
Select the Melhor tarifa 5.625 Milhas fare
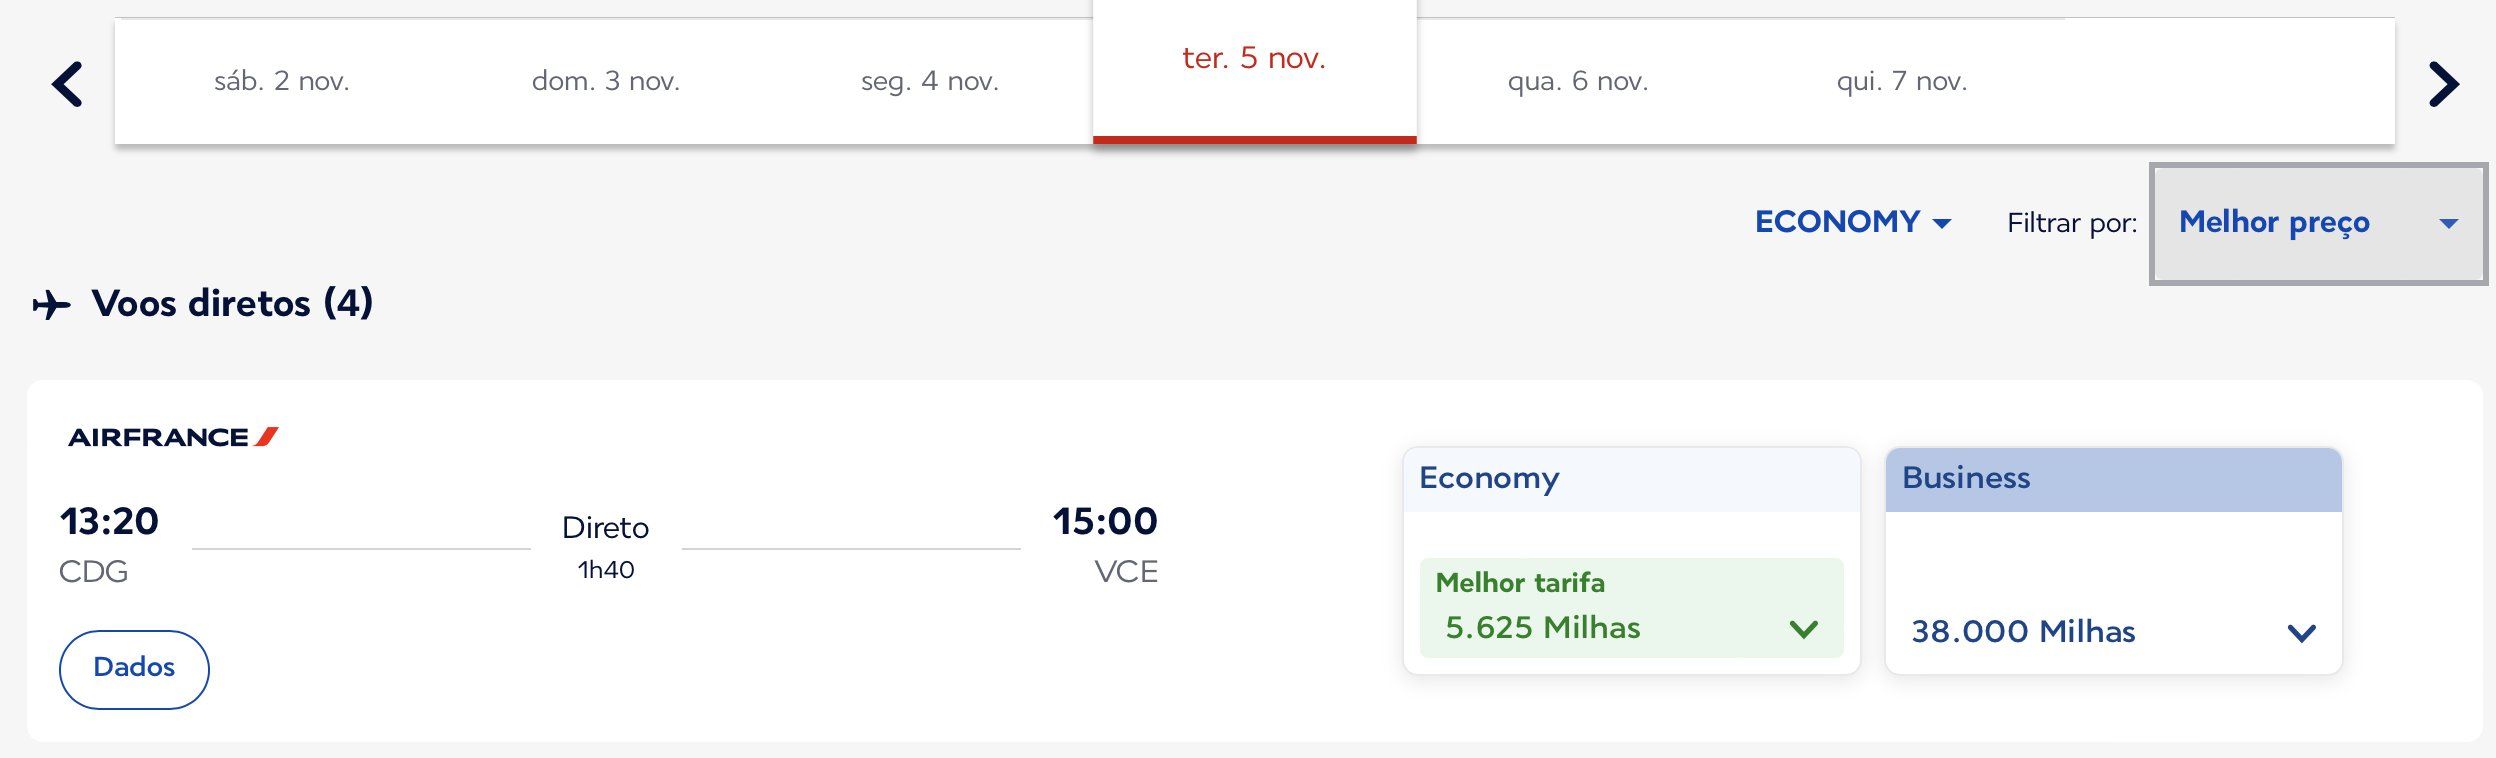(1631, 608)
